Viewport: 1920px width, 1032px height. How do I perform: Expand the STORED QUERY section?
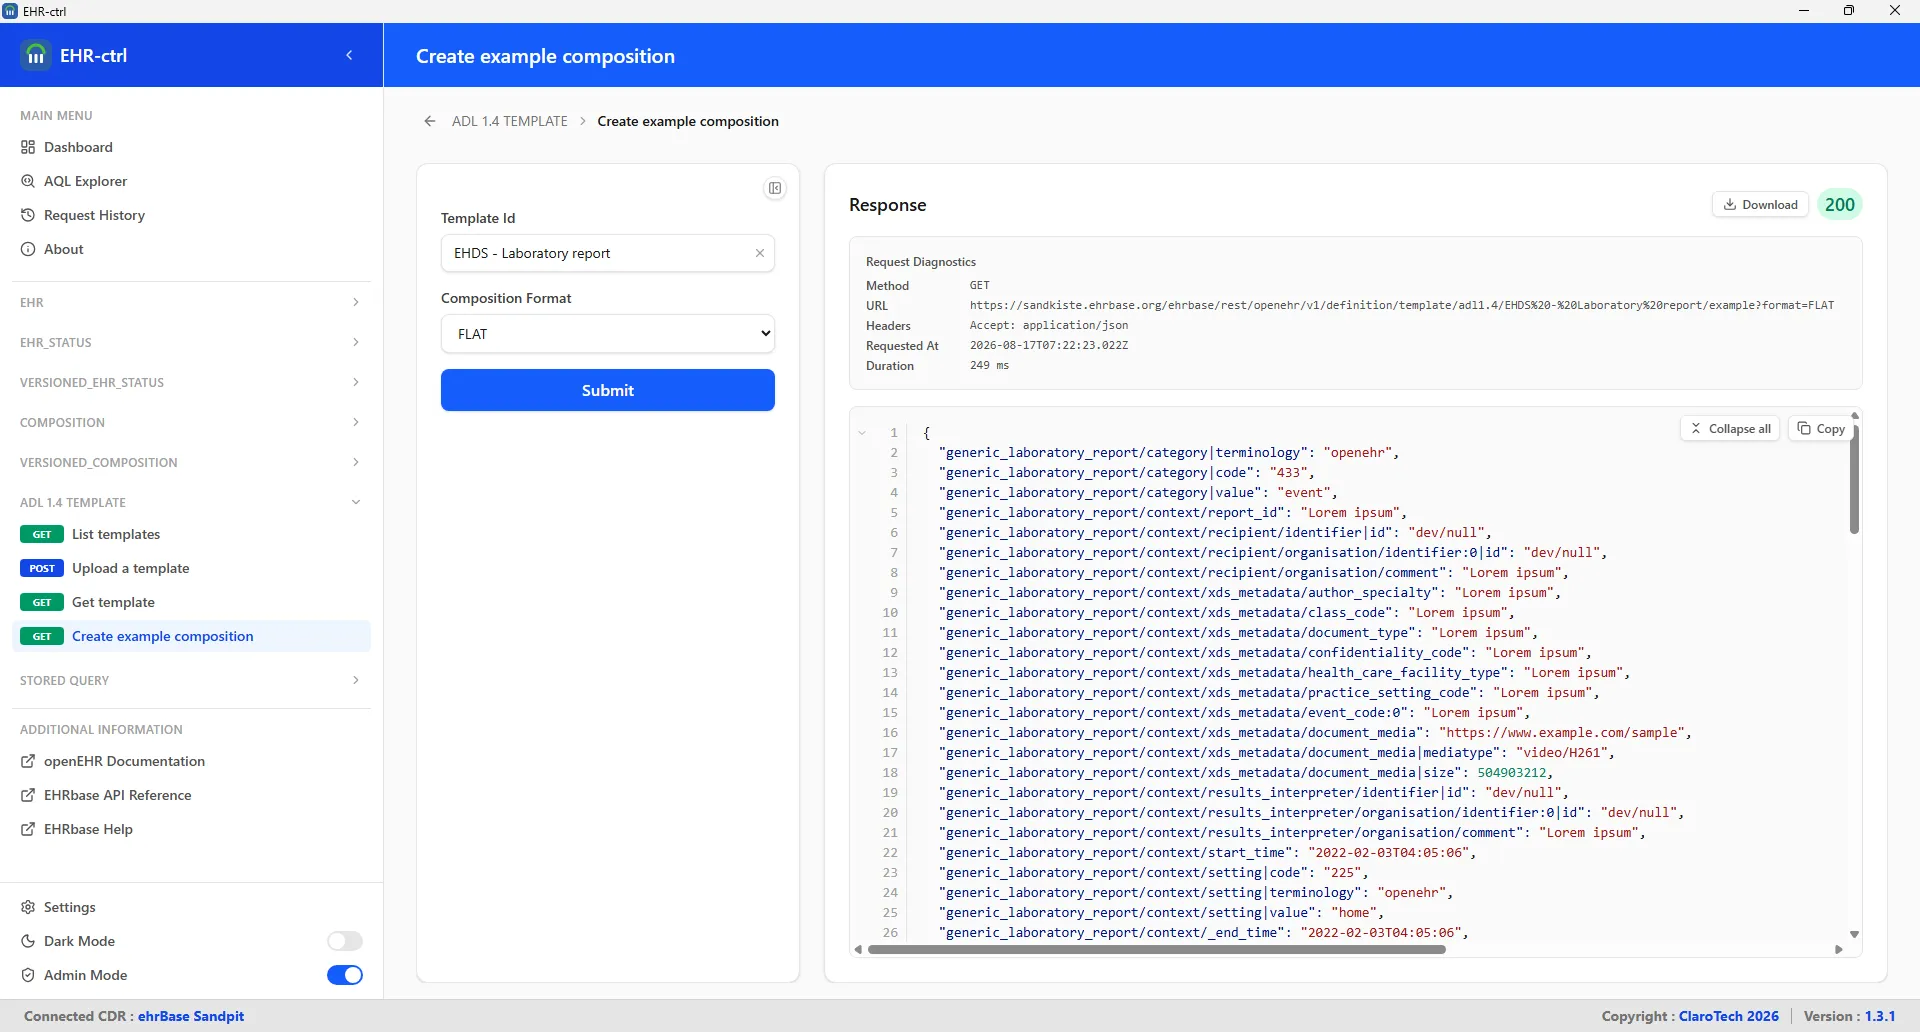(190, 680)
